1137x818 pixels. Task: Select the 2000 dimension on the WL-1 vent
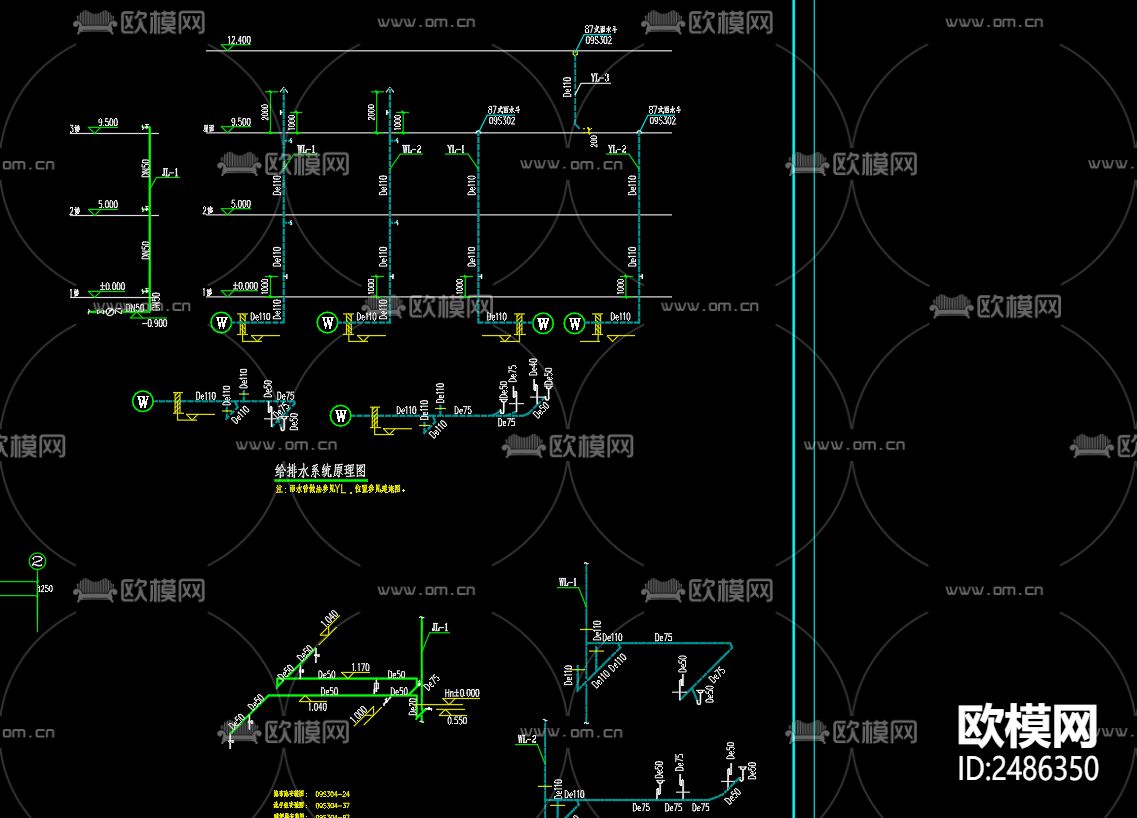(x=265, y=112)
